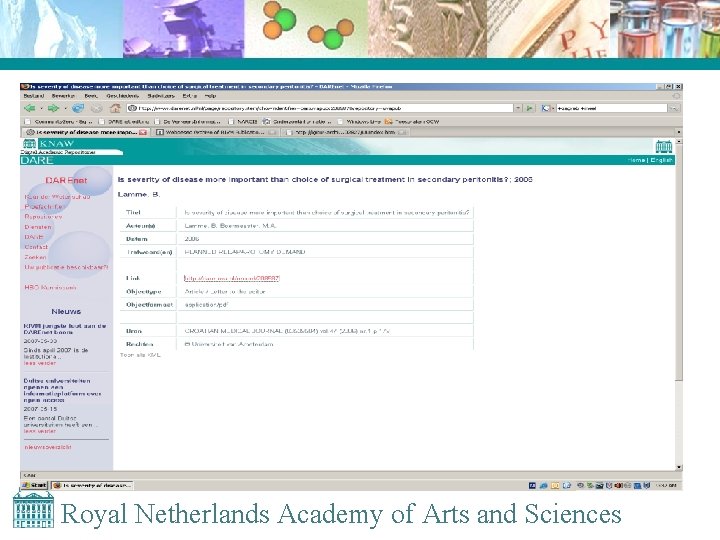The height and width of the screenshot is (540, 720).
Task: Click the search magnifier button at toolbar end
Action: pos(674,108)
